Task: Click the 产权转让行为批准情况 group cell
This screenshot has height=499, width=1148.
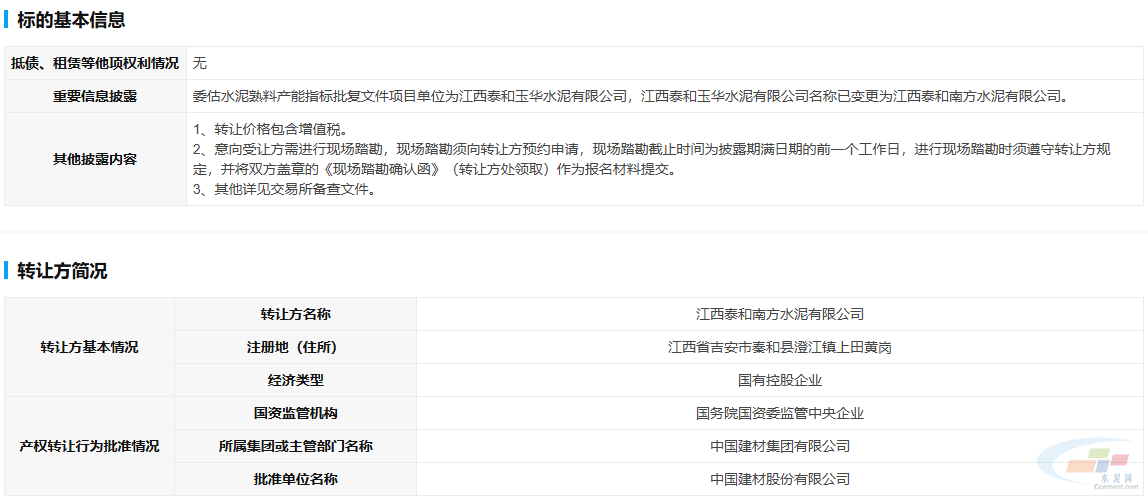Action: 90,446
